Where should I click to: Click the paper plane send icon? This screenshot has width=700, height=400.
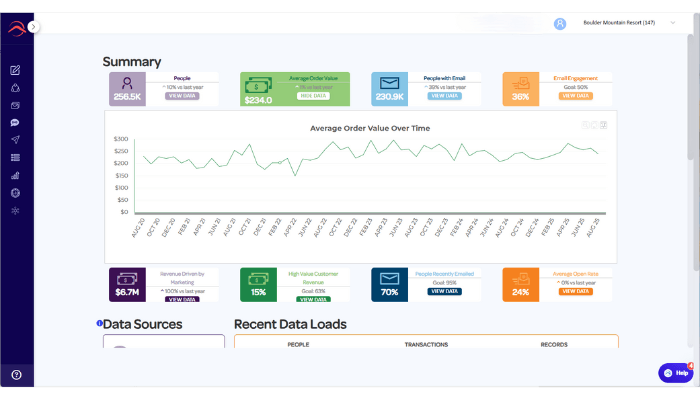[16, 140]
